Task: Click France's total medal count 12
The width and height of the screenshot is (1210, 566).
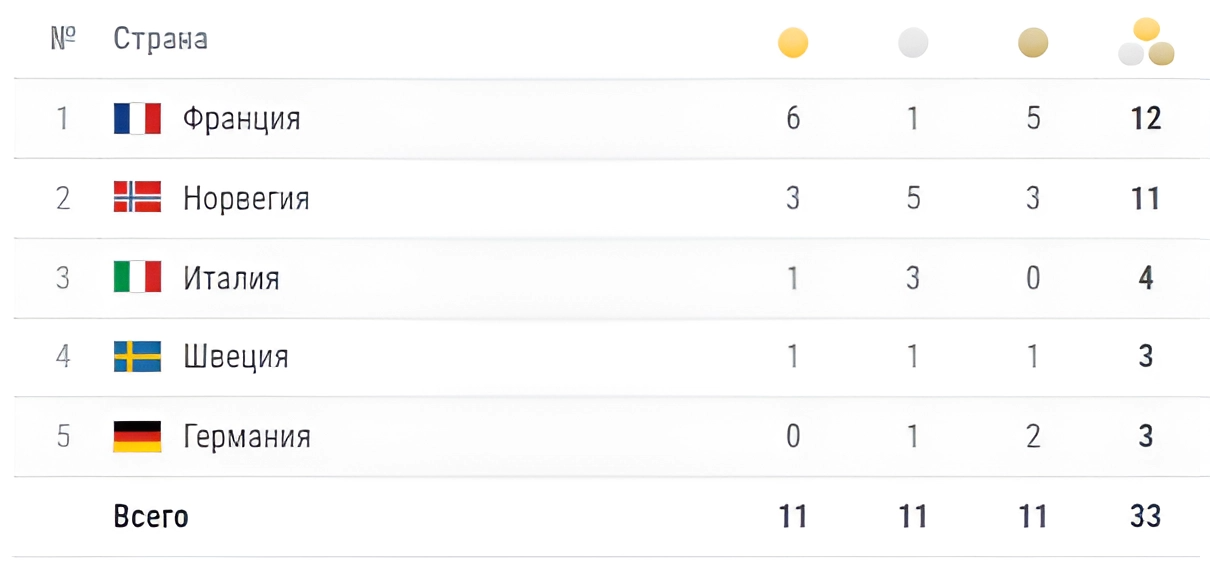Action: click(x=1146, y=119)
